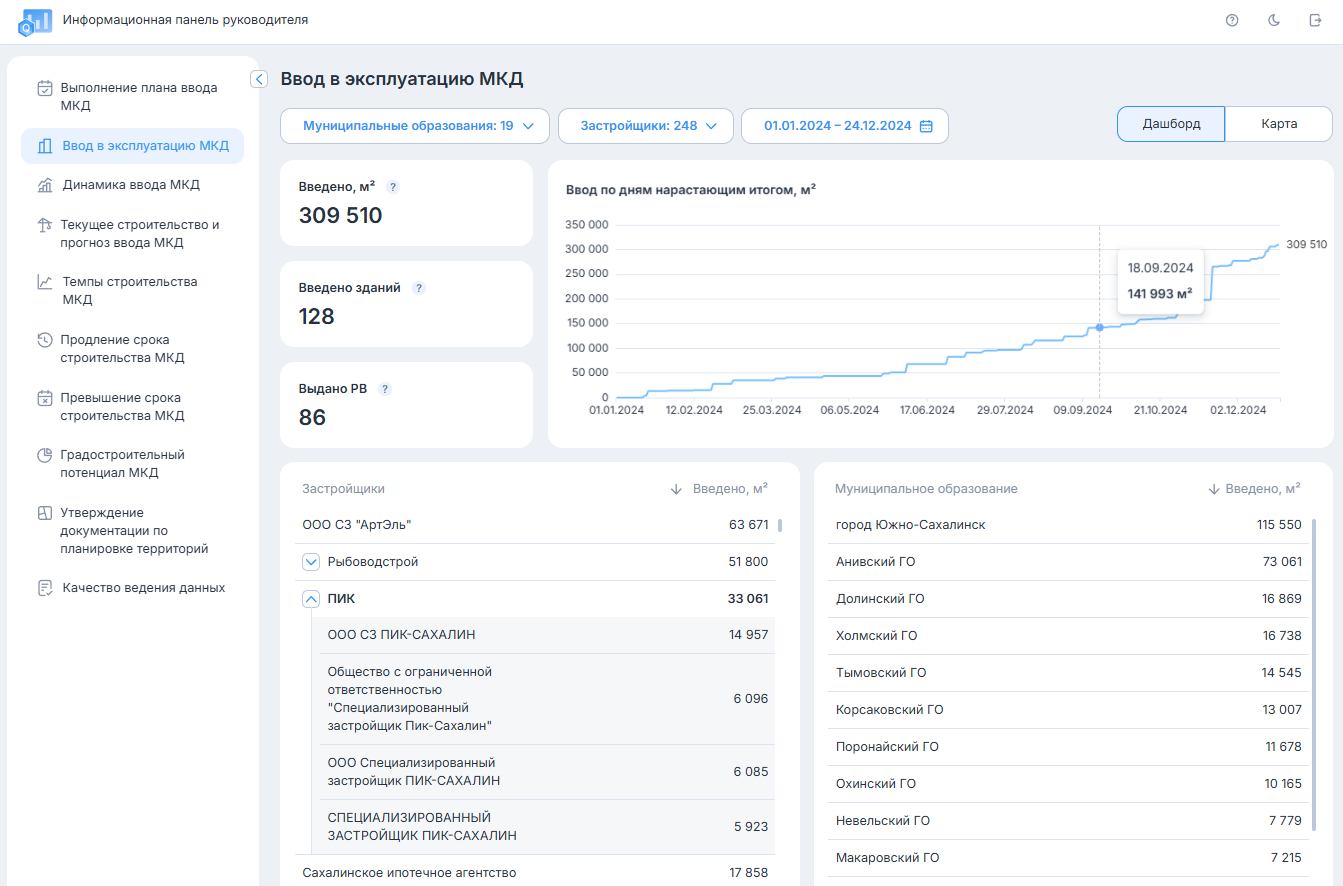Click the Введено, м² header in Застройщики table
Screen dimensions: 1343x886
[728, 489]
